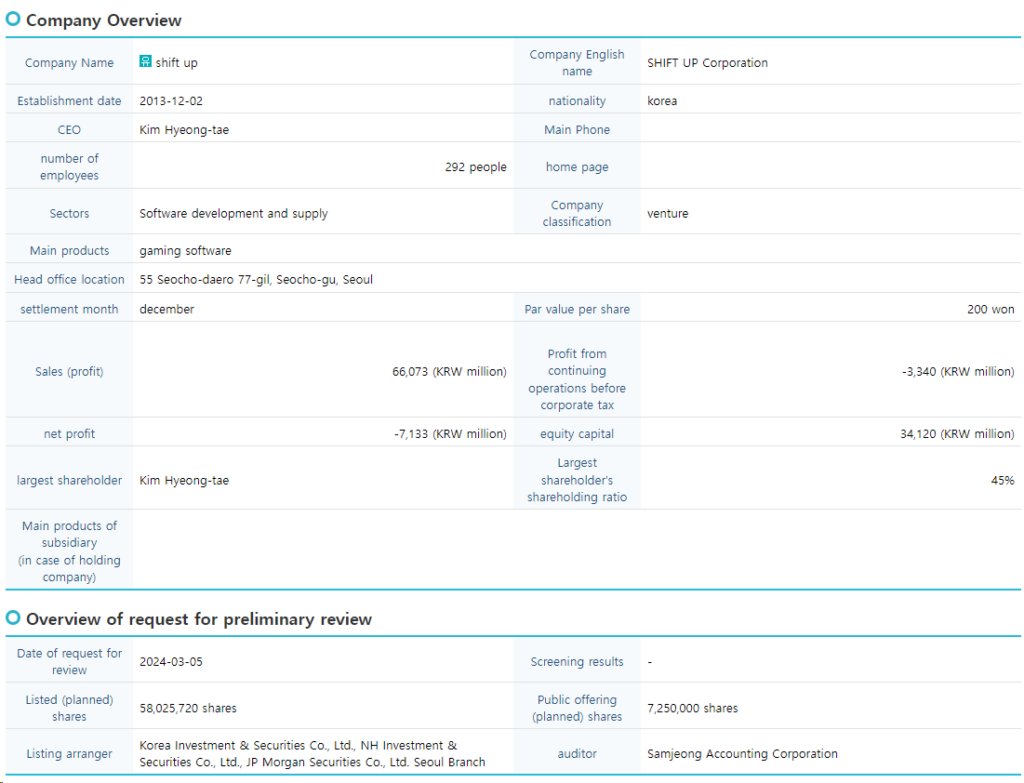Select the establishment date 2013-12-02
This screenshot has height=783, width=1024.
[172, 100]
